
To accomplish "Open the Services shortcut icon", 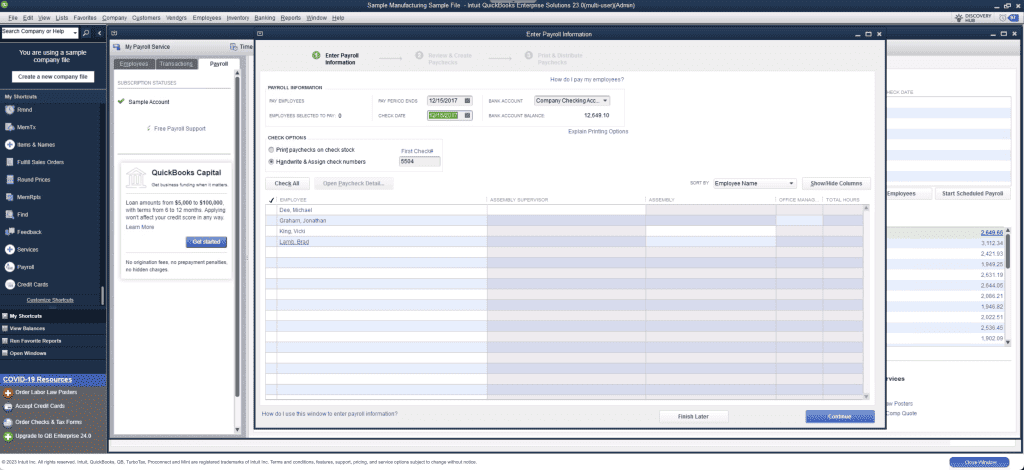I will (x=10, y=249).
